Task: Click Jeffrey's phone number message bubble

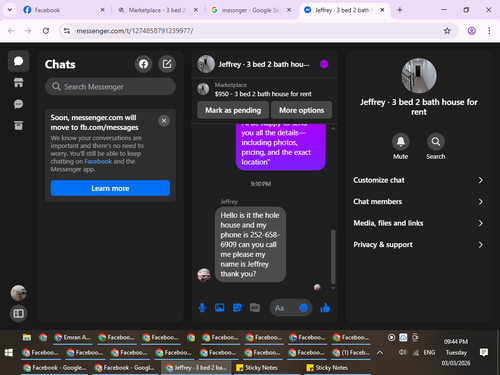Action: [x=250, y=245]
